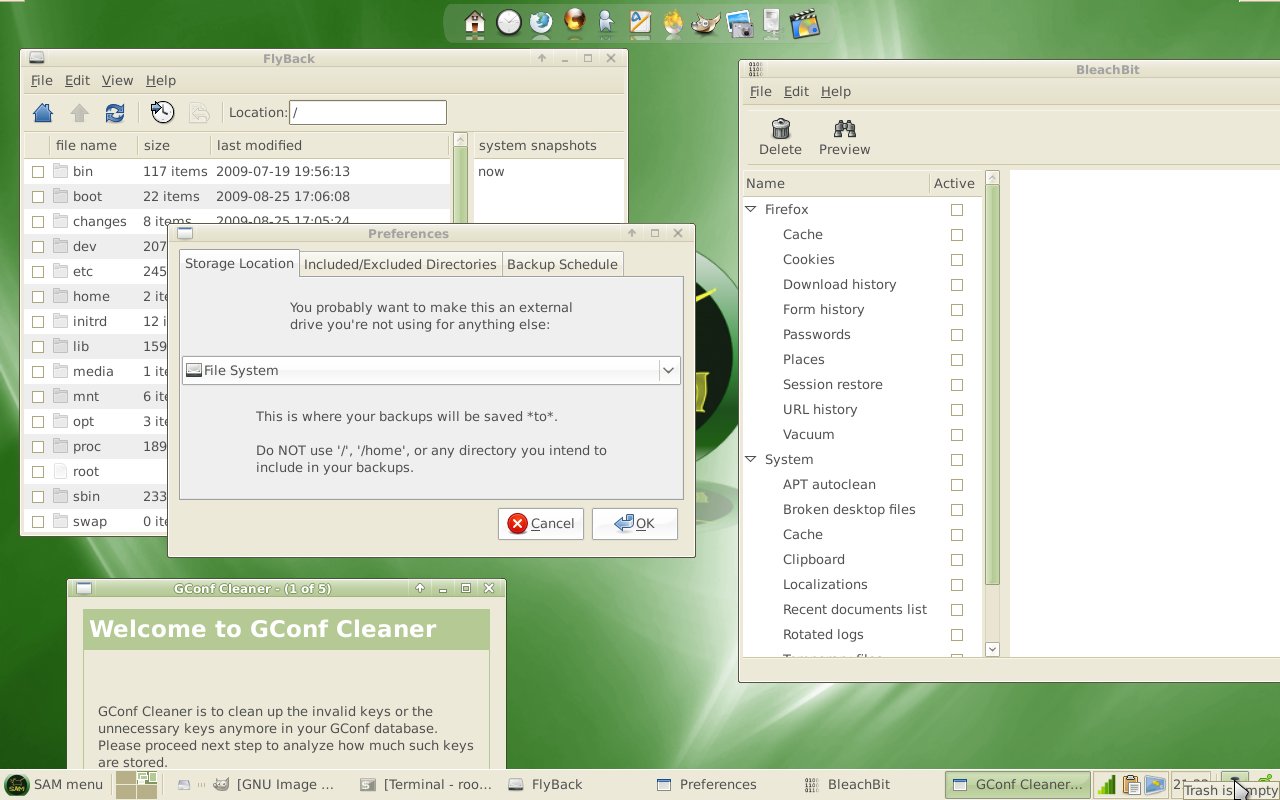
Task: Click the scroll-up arrow in BleachBit list
Action: (992, 178)
